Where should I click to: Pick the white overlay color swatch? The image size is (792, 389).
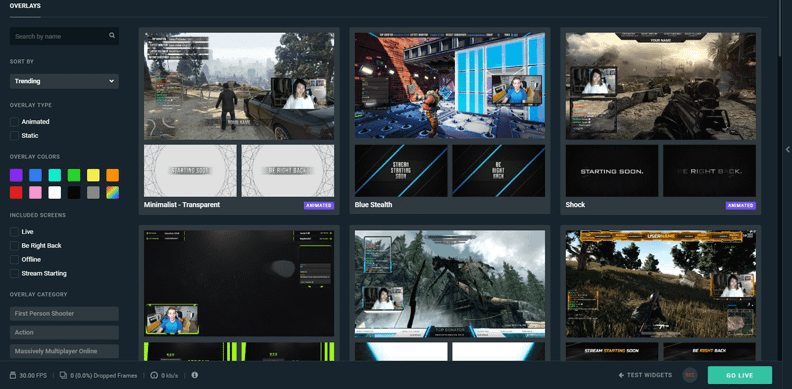coord(55,192)
